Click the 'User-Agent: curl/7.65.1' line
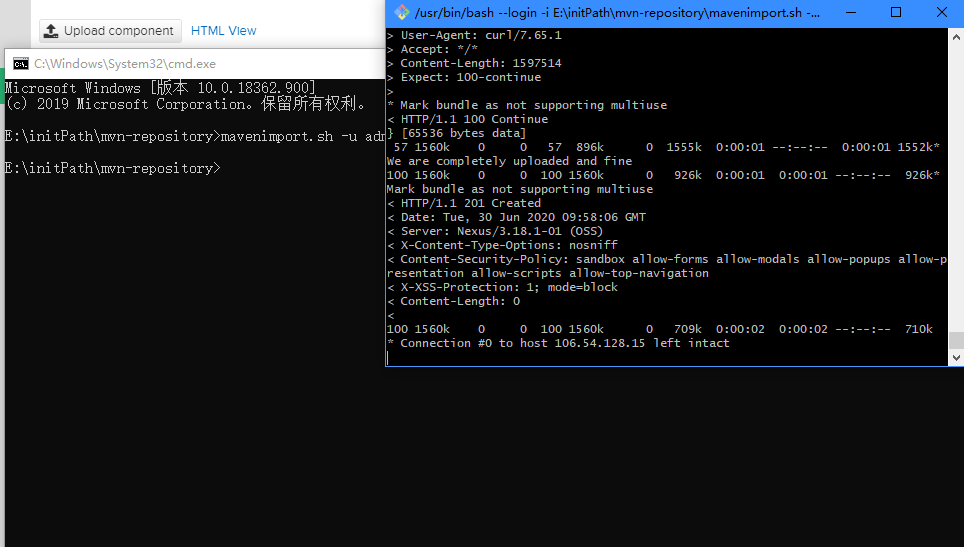The height and width of the screenshot is (547, 964). pos(474,35)
